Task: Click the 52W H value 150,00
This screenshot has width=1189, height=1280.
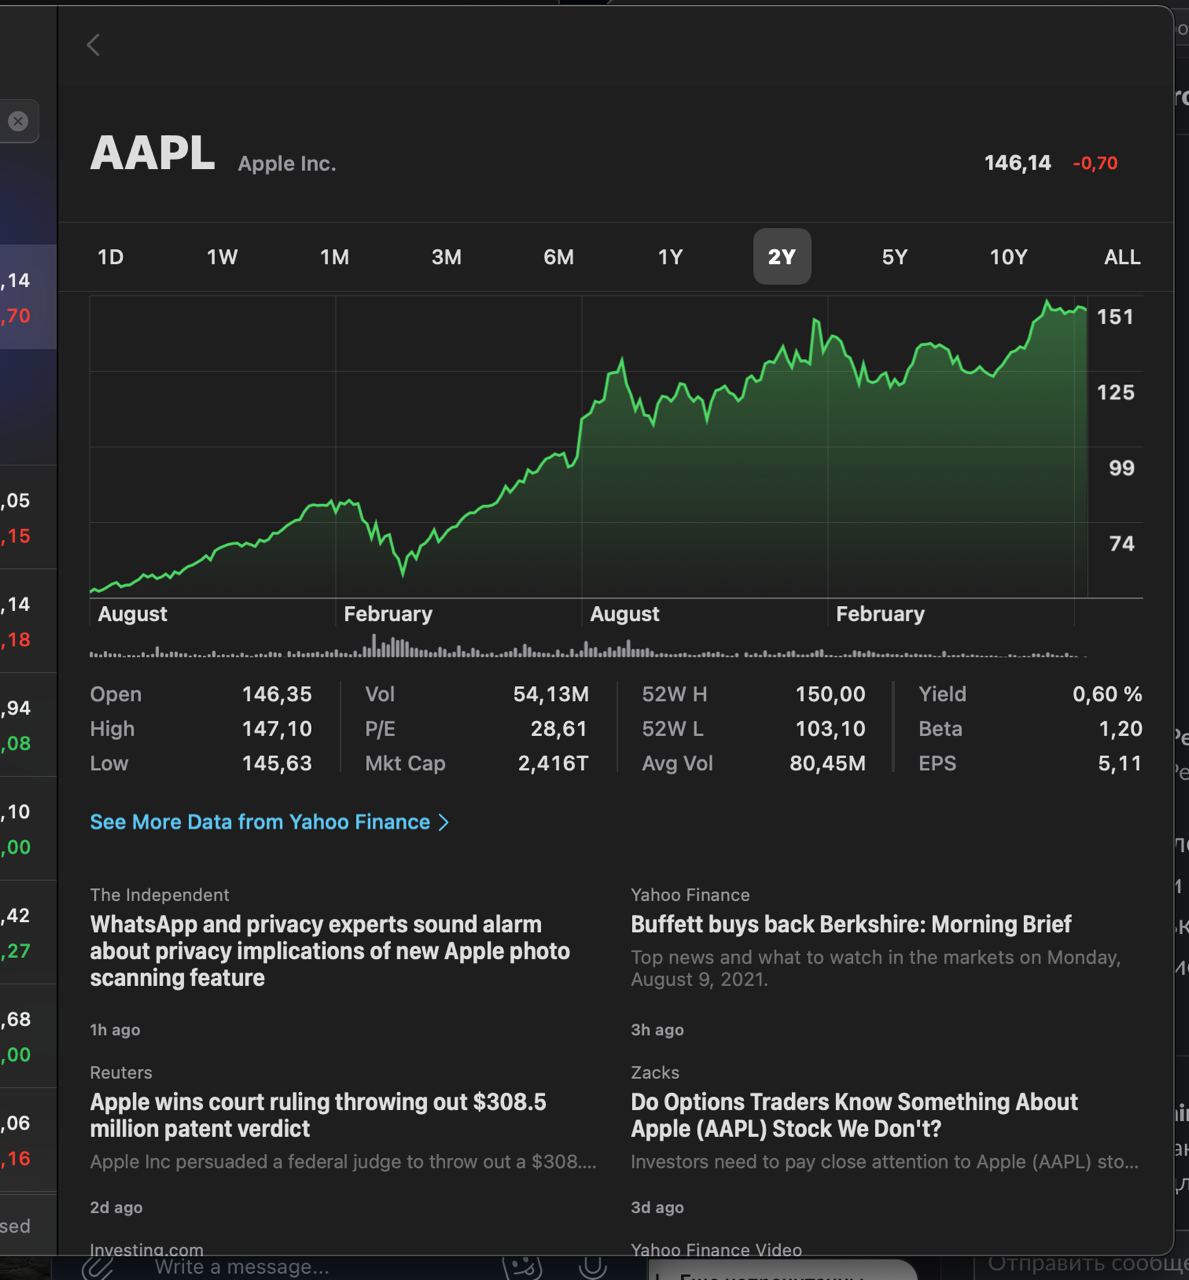Action: (830, 694)
